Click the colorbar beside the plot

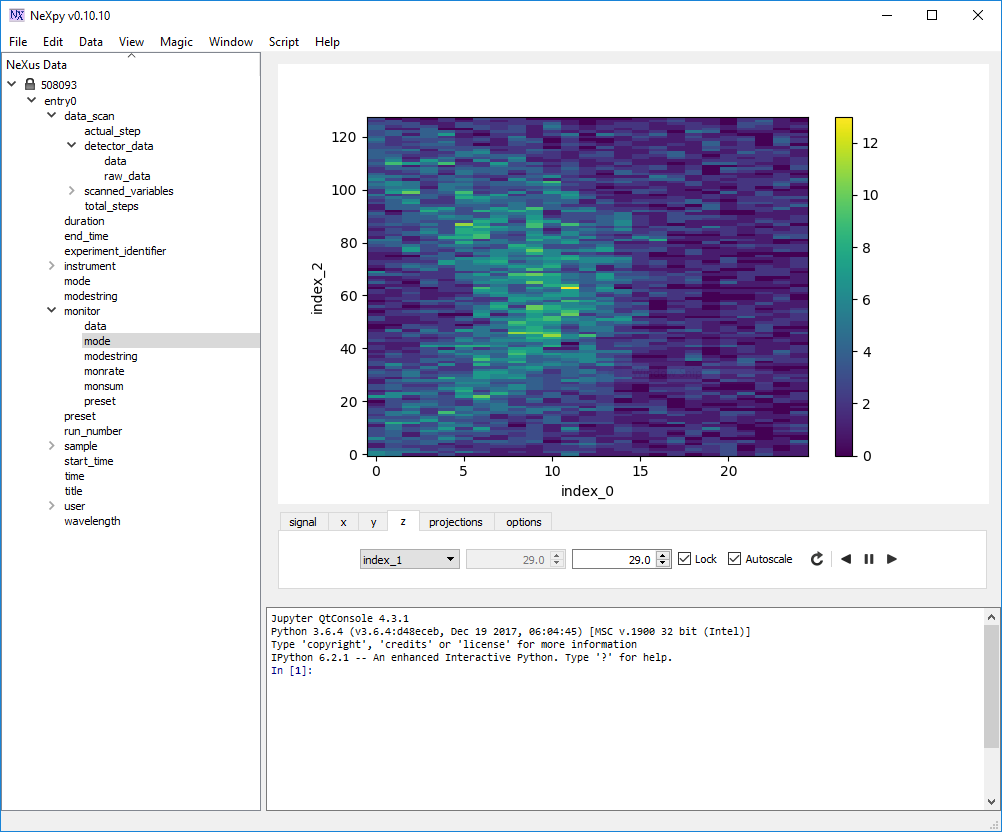[843, 286]
